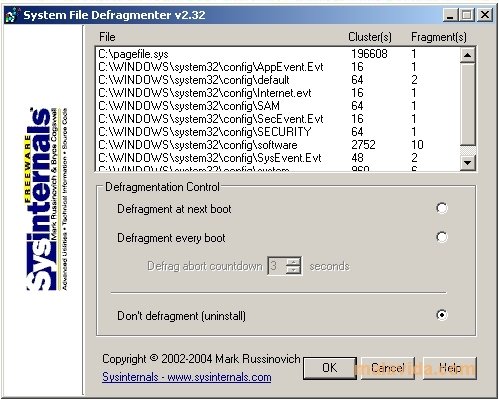Click the file list vertical scrollbar thumb
The height and width of the screenshot is (400, 499).
click(x=467, y=104)
